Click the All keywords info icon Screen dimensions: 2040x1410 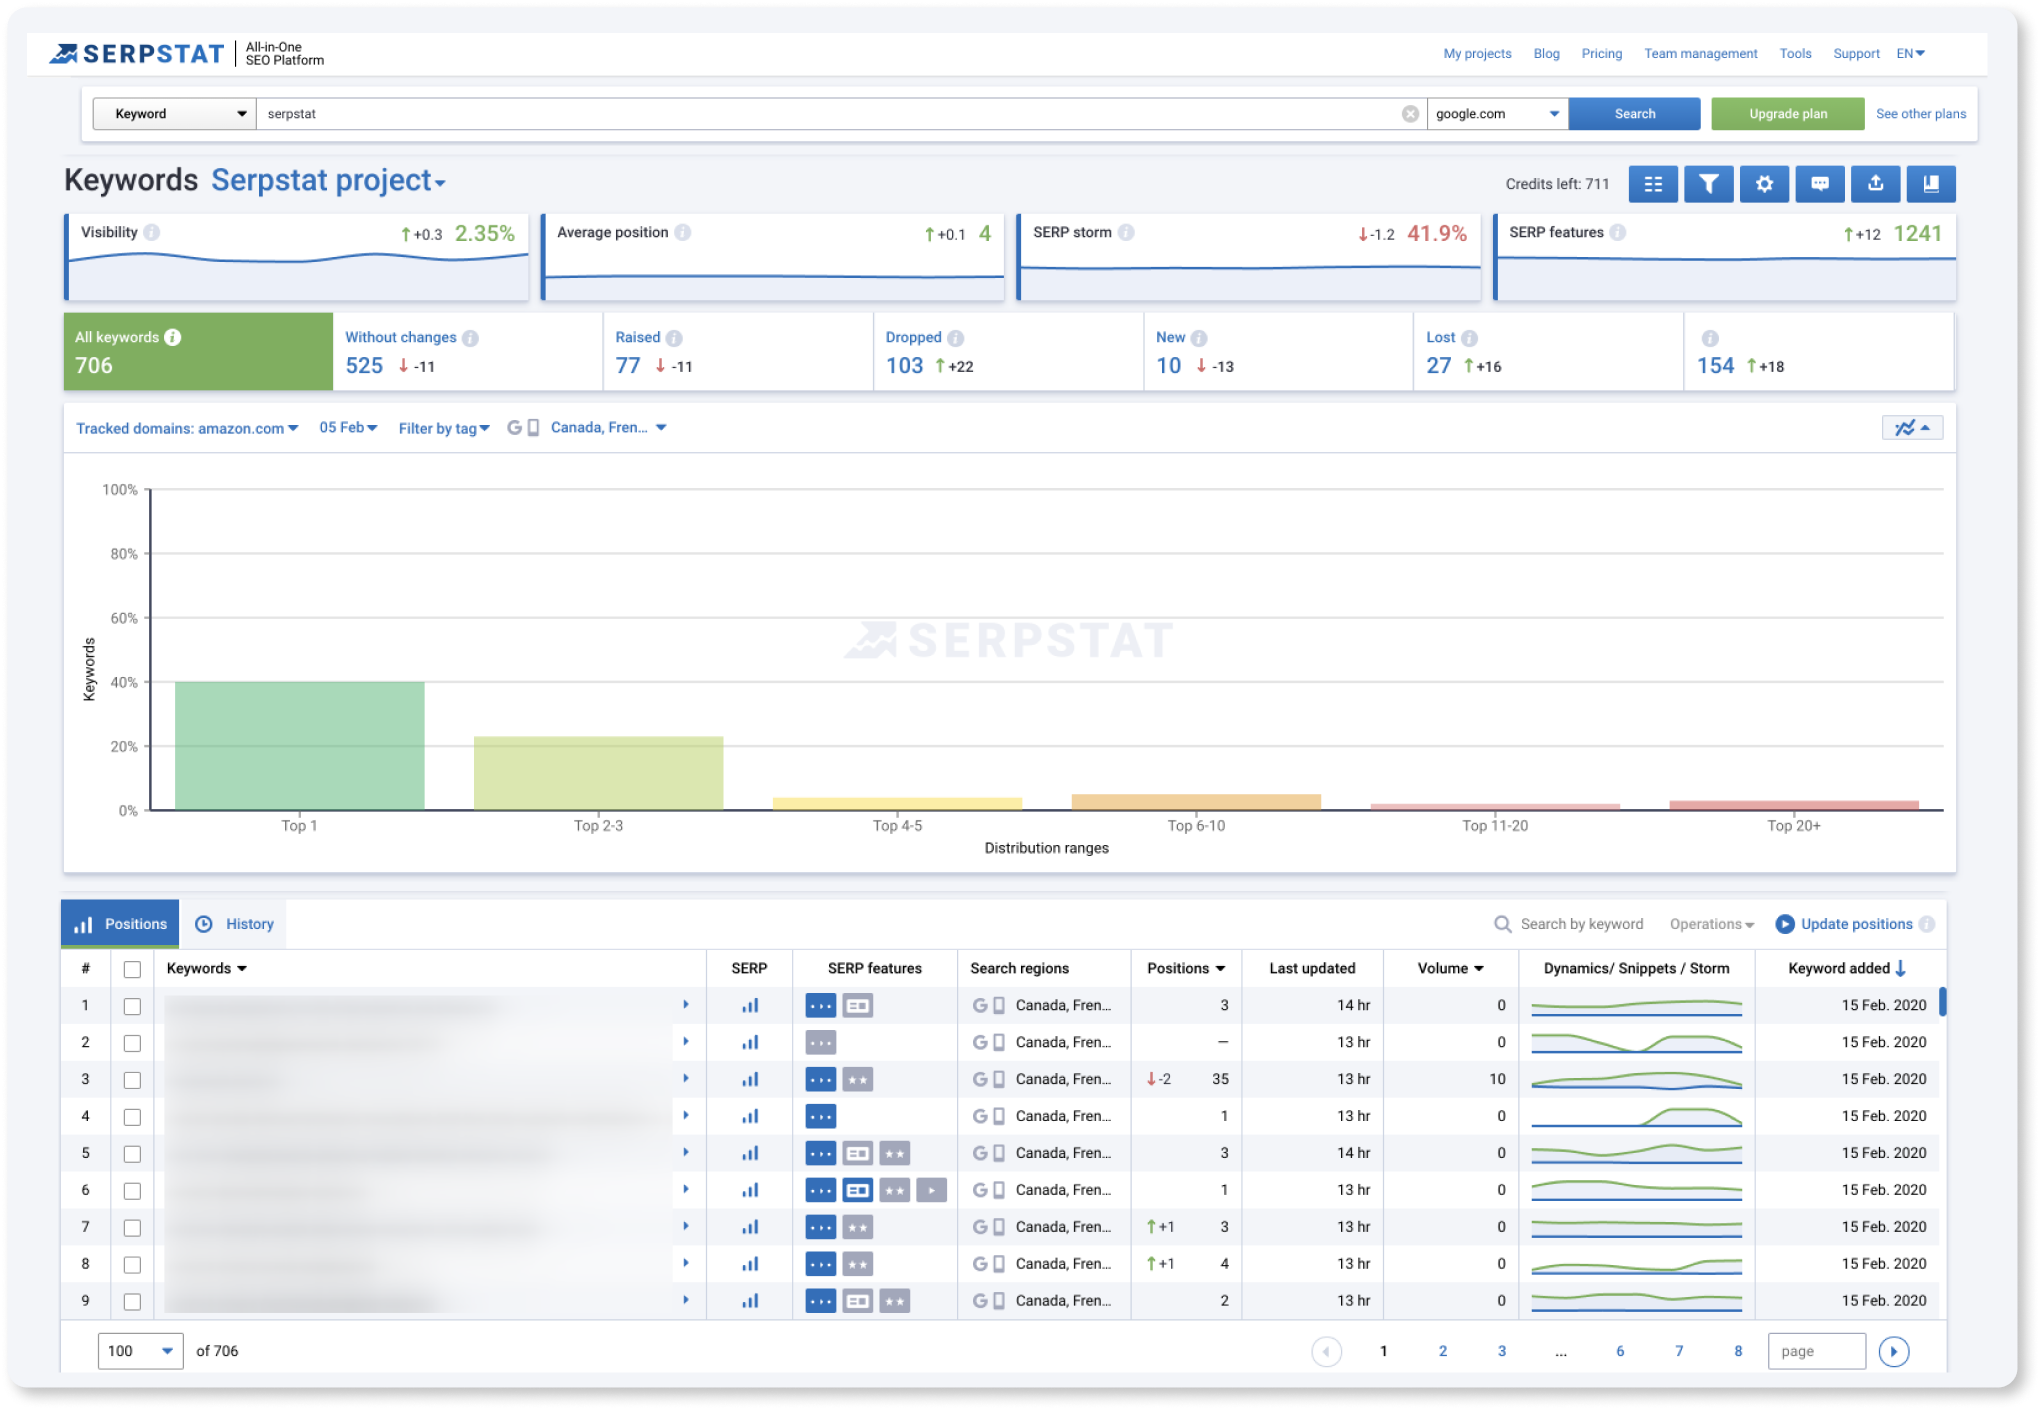(173, 337)
